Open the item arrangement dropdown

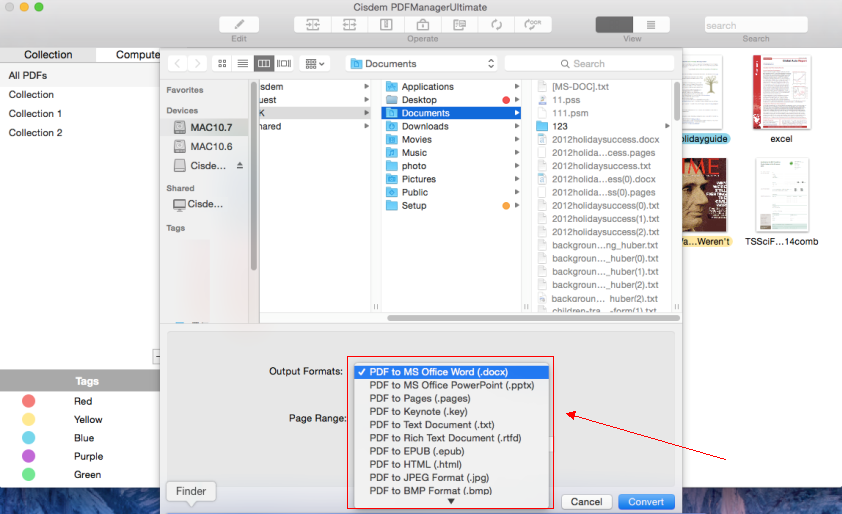[x=315, y=63]
